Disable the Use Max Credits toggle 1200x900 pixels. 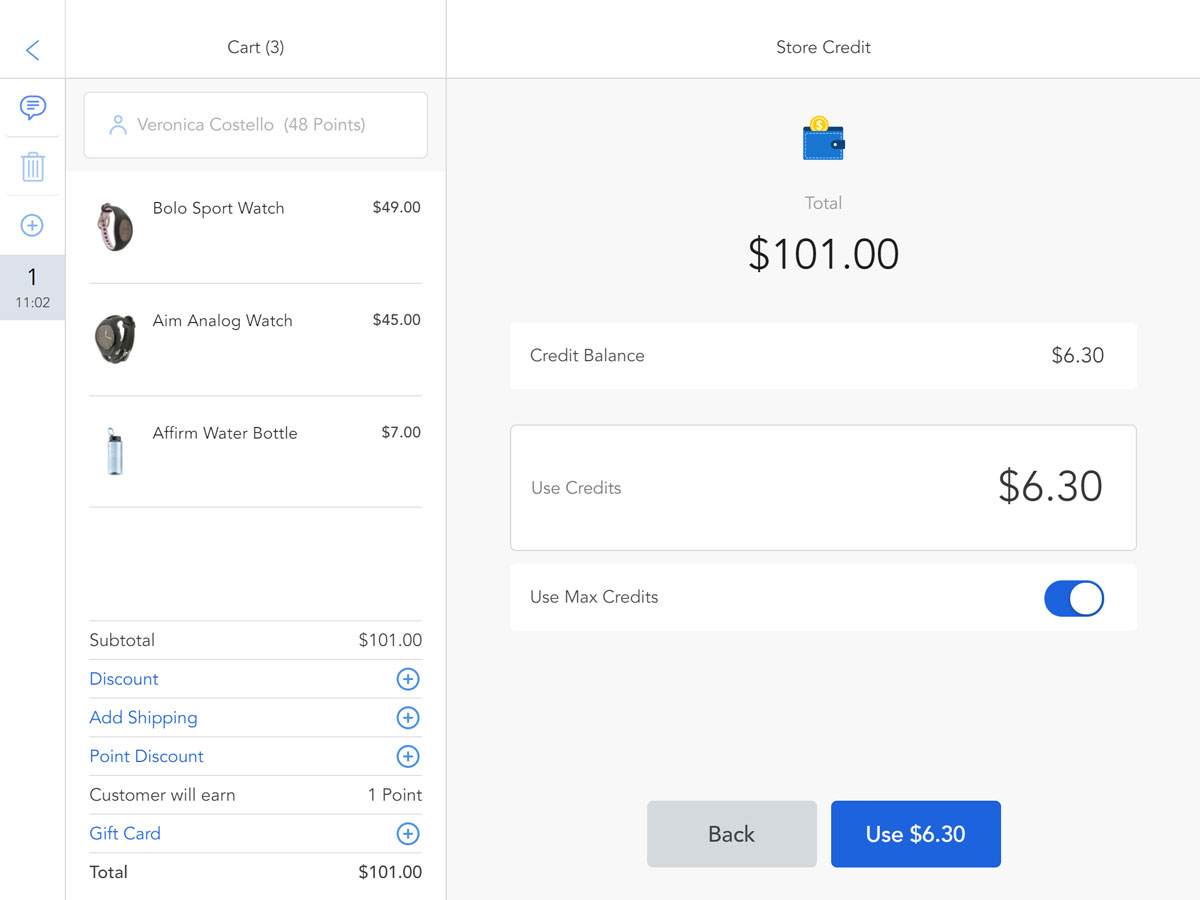1074,598
